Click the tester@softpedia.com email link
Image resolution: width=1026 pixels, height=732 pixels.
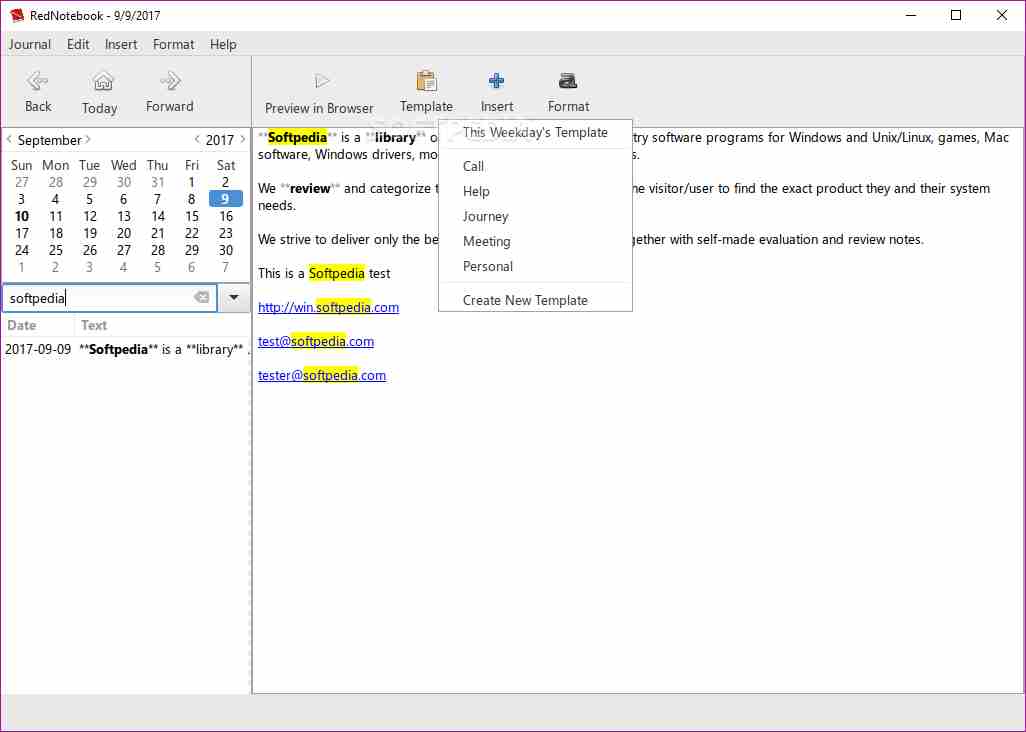(322, 375)
